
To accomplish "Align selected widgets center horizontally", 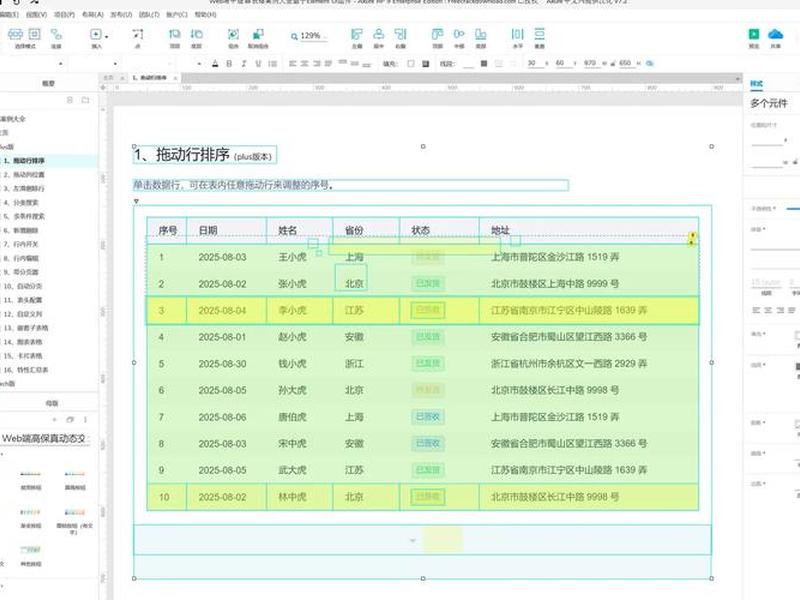I will point(379,34).
